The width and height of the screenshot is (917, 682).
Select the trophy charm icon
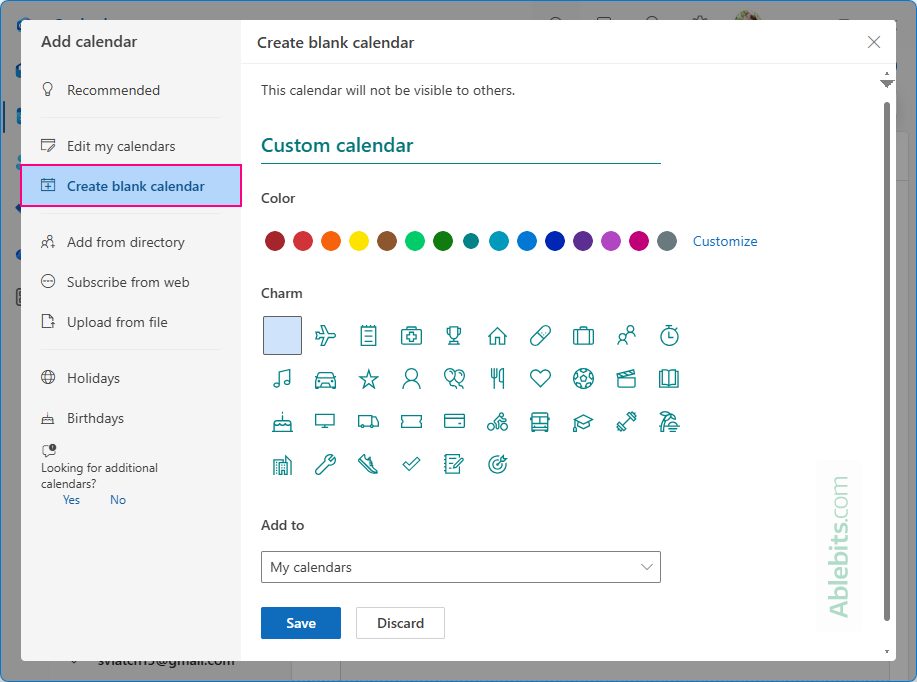pyautogui.click(x=454, y=336)
